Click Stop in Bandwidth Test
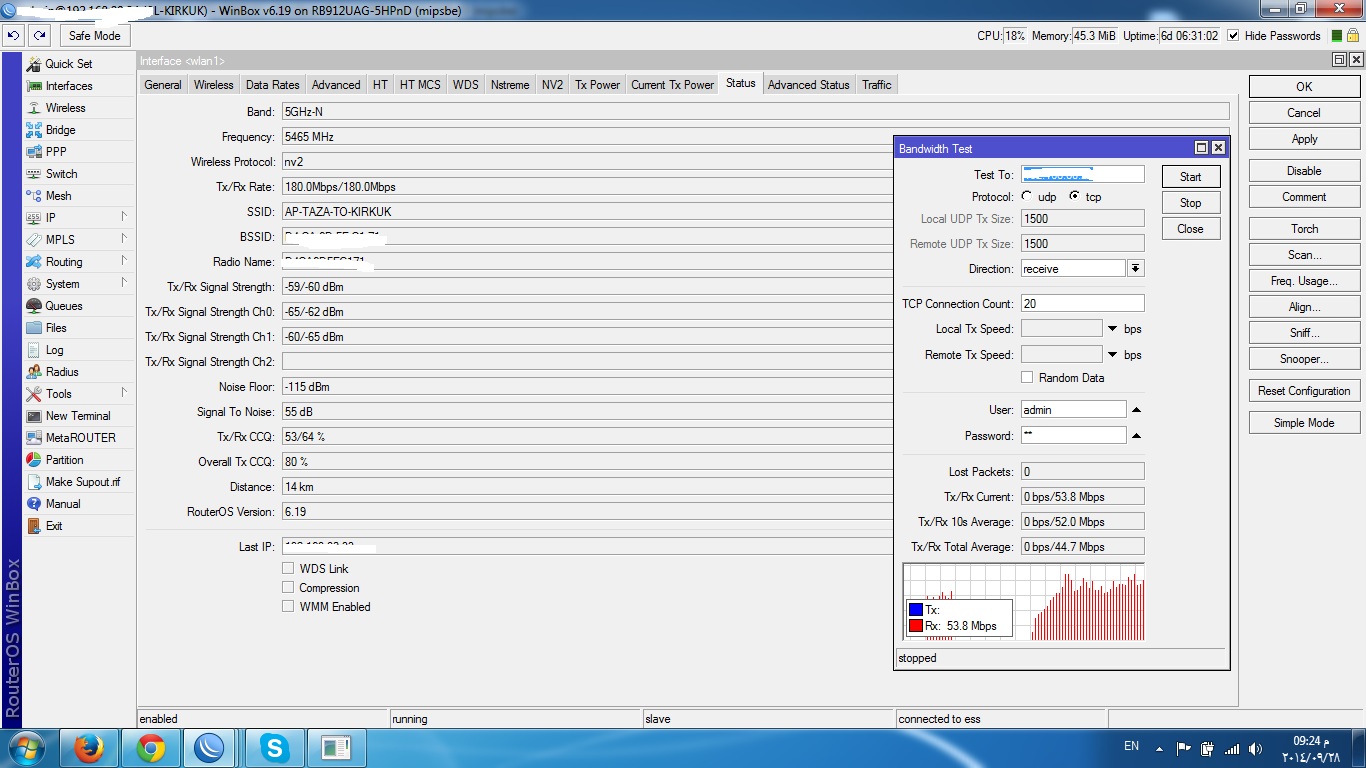Image resolution: width=1366 pixels, height=768 pixels. tap(1190, 203)
